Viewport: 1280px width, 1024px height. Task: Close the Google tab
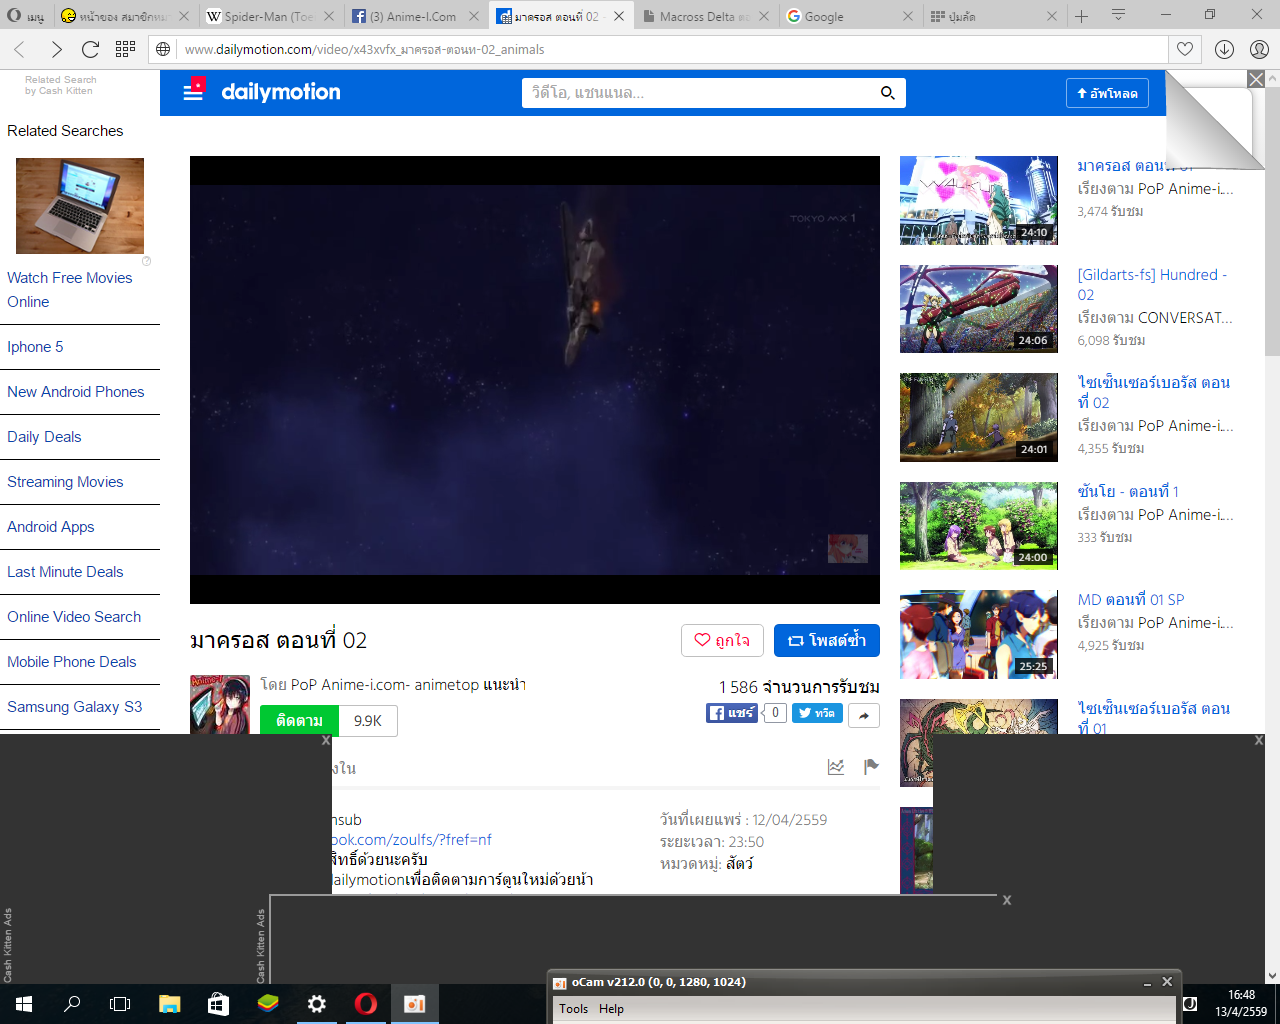(x=908, y=16)
